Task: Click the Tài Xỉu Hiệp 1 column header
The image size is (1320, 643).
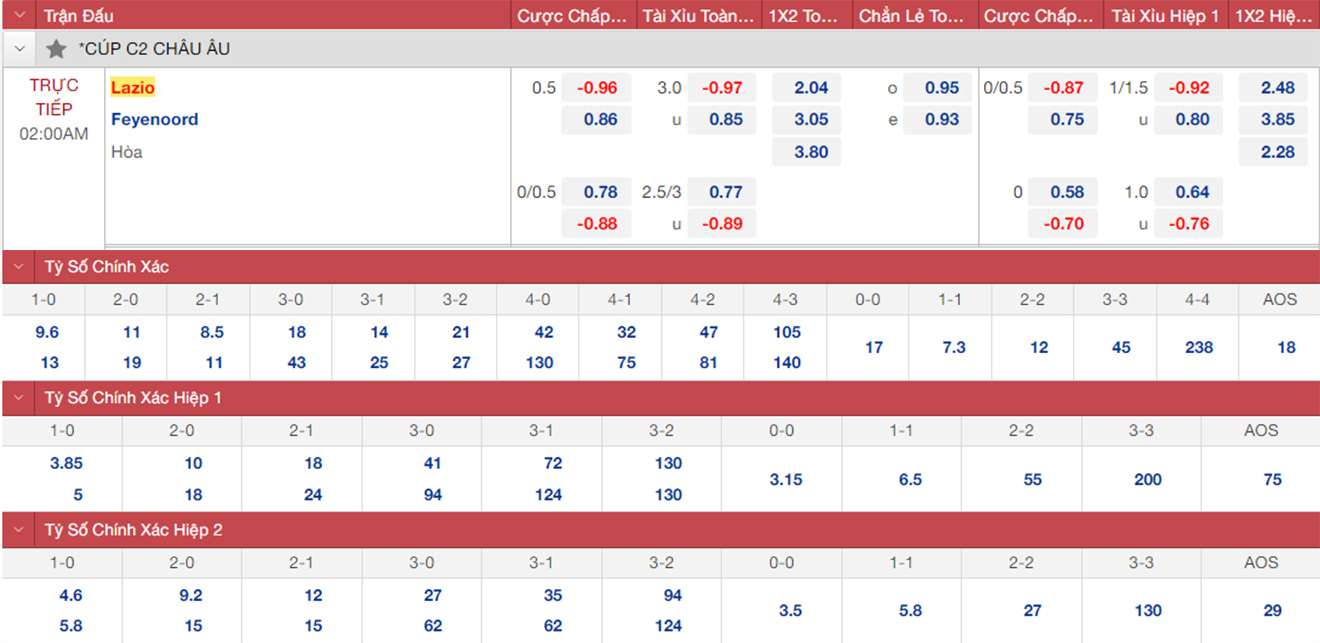Action: (1165, 16)
